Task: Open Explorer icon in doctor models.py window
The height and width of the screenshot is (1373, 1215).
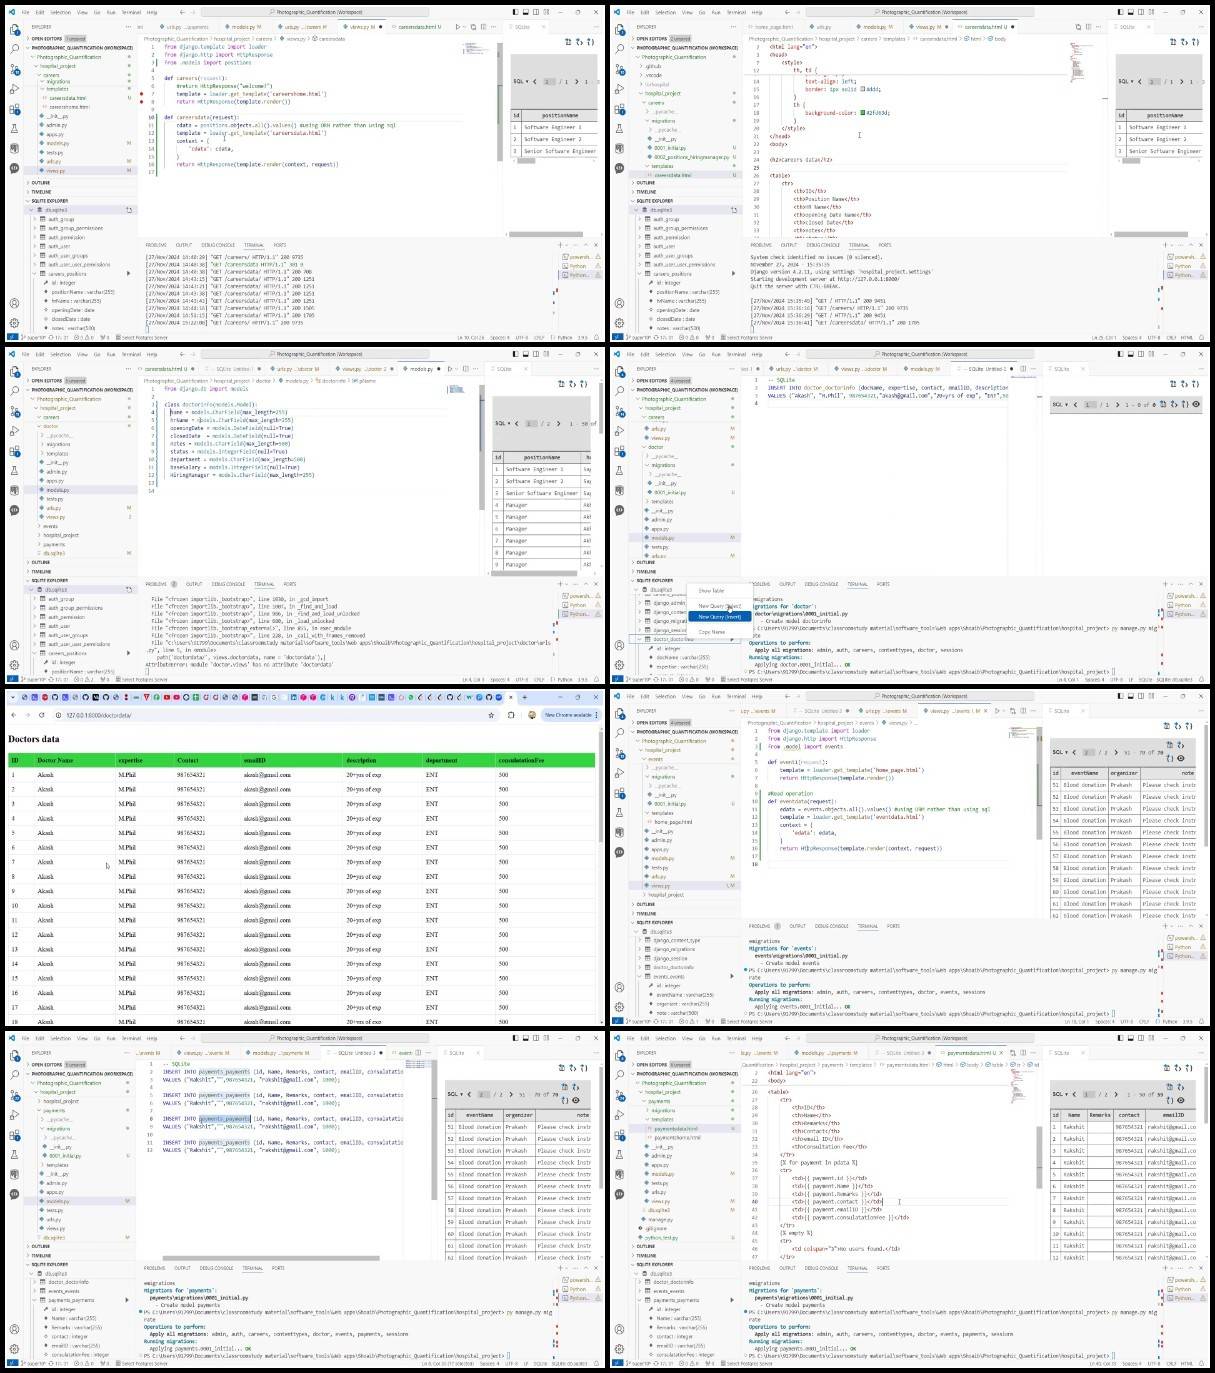Action: pos(14,371)
